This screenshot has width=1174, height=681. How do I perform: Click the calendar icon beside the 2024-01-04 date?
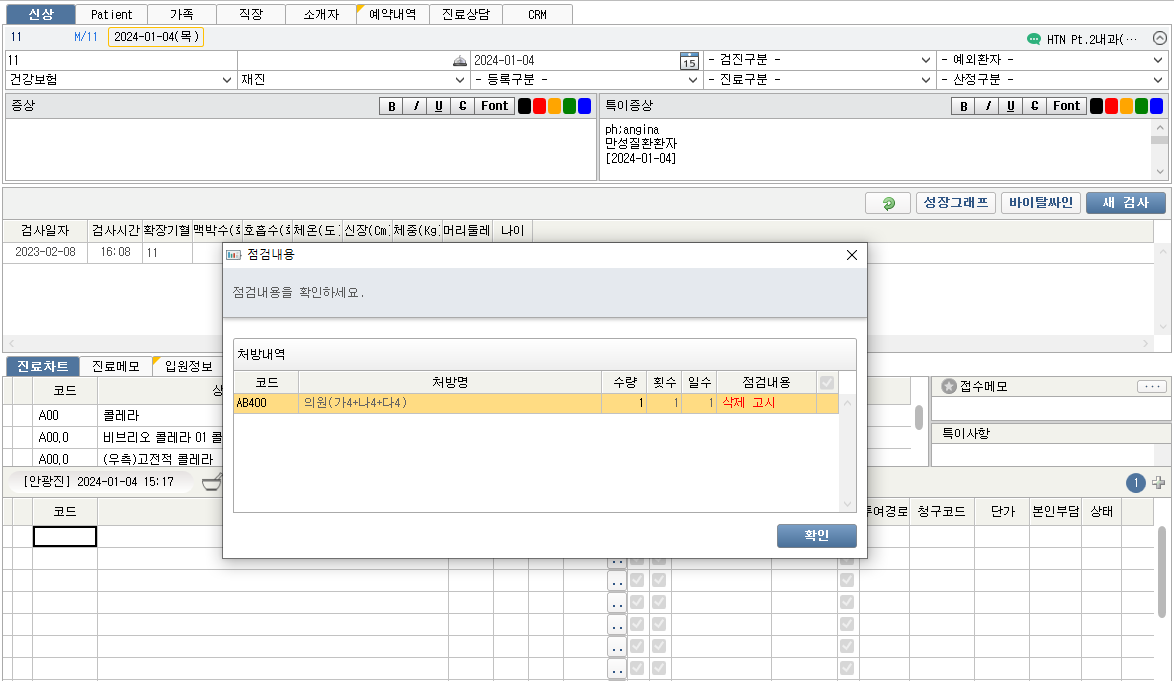click(689, 61)
